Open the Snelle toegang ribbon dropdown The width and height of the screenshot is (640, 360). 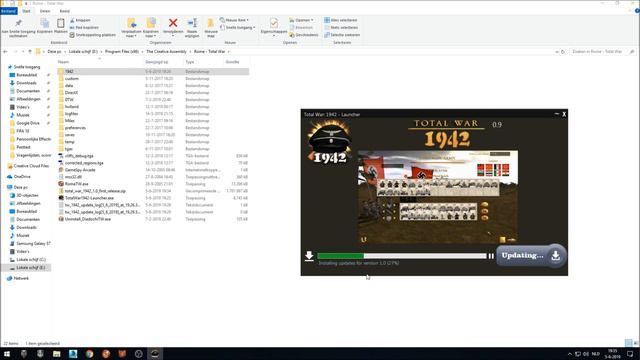point(238,27)
